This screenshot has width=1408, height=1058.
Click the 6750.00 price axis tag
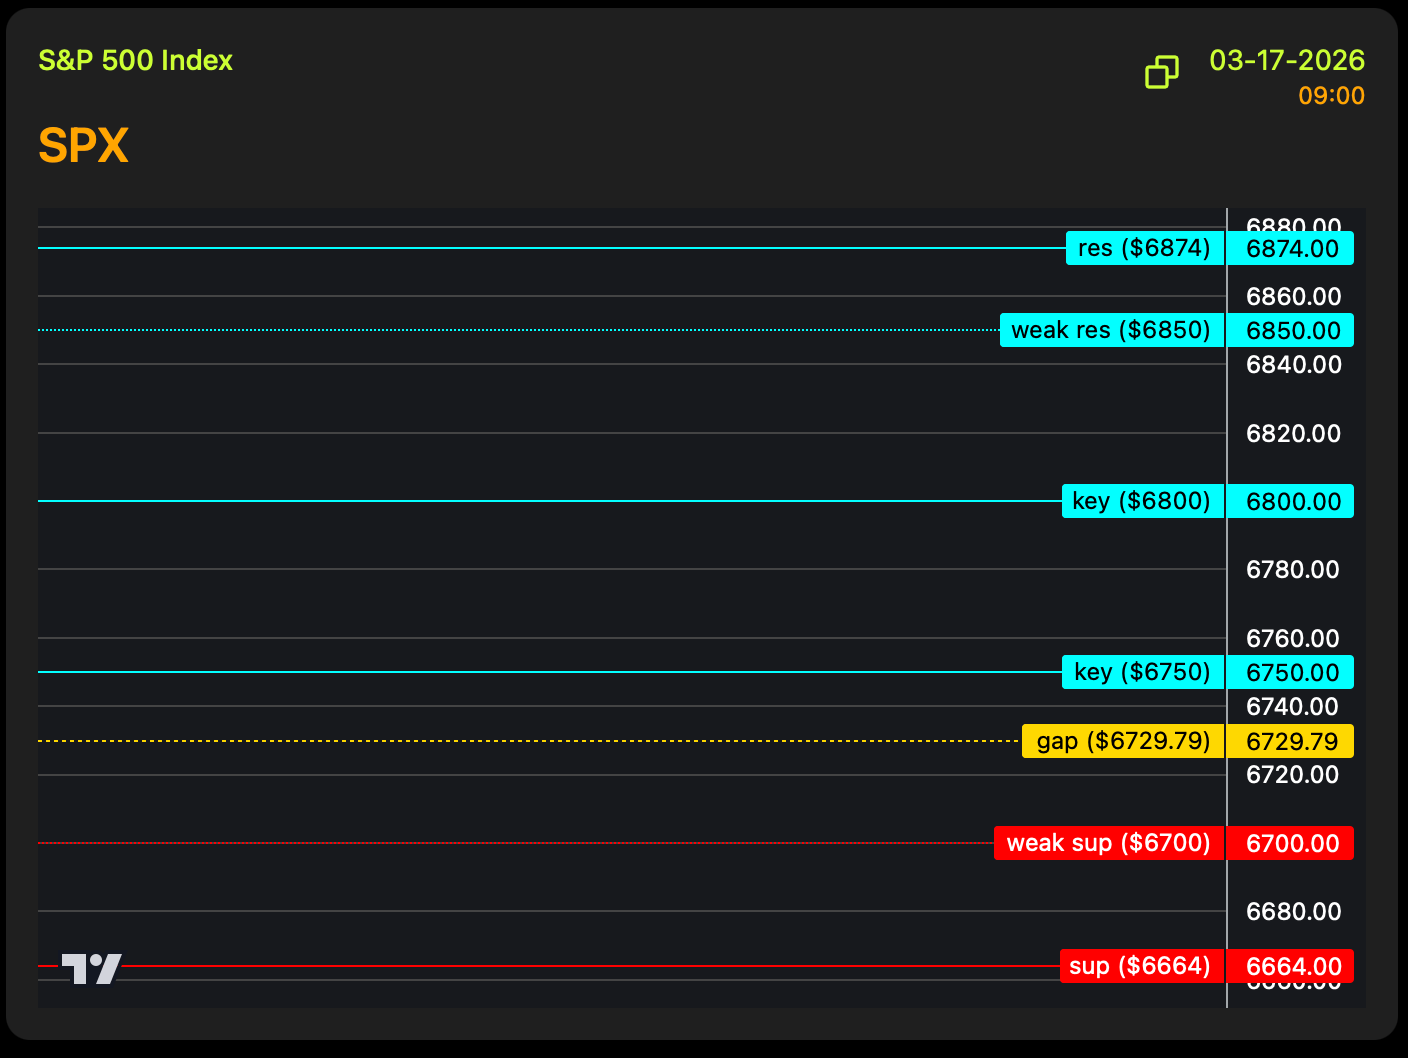tap(1291, 672)
